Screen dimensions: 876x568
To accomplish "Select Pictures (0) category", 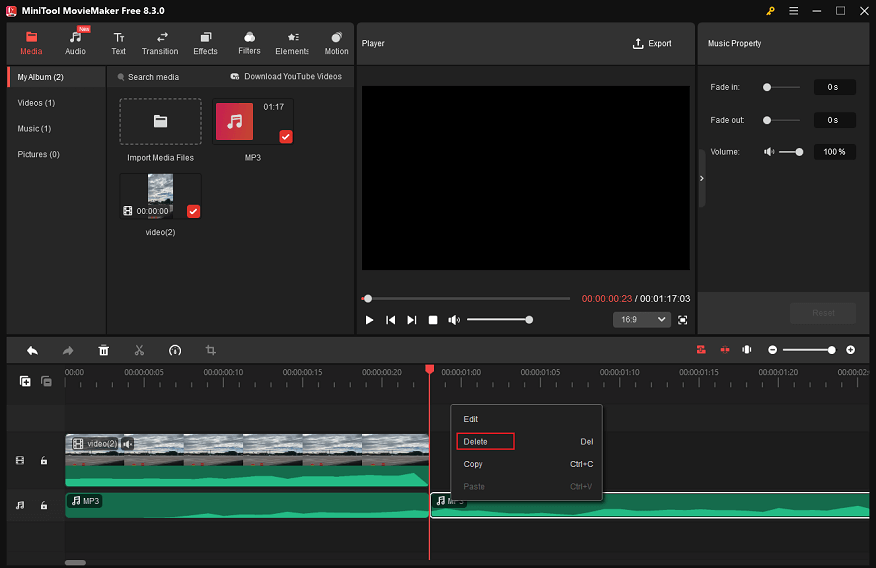I will pyautogui.click(x=39, y=154).
